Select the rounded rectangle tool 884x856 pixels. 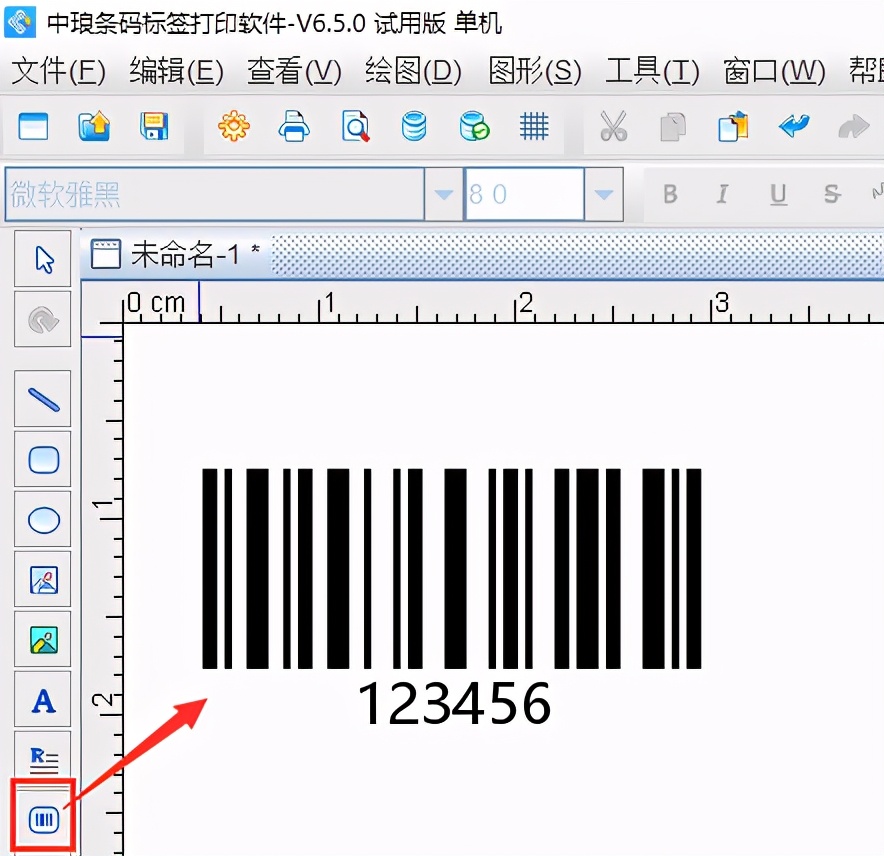(43, 459)
